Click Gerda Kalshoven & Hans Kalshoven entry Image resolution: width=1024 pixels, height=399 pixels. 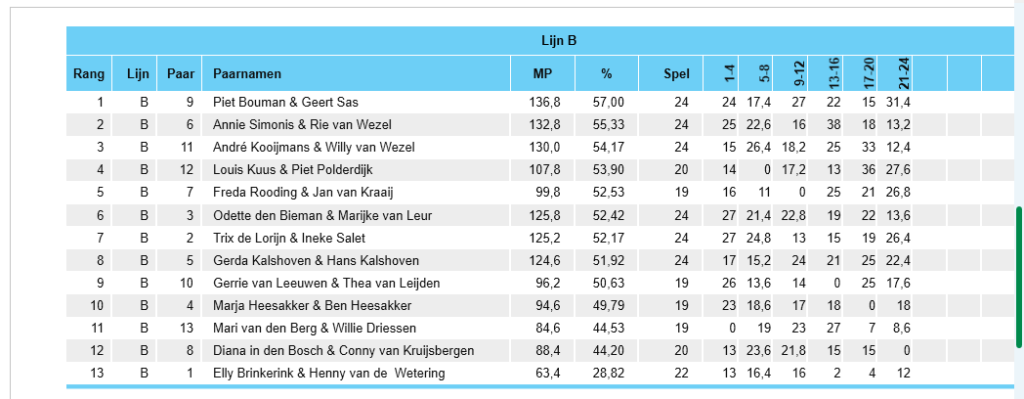click(316, 261)
